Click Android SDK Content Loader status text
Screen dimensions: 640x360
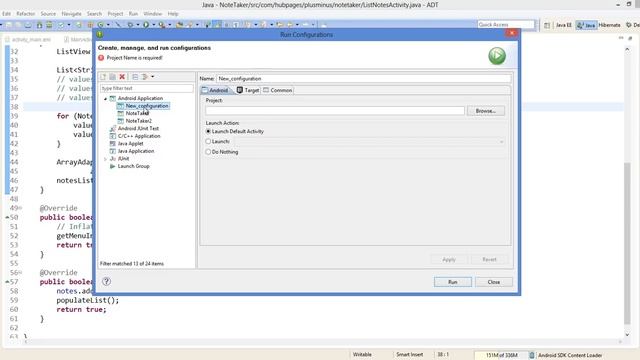[570, 355]
